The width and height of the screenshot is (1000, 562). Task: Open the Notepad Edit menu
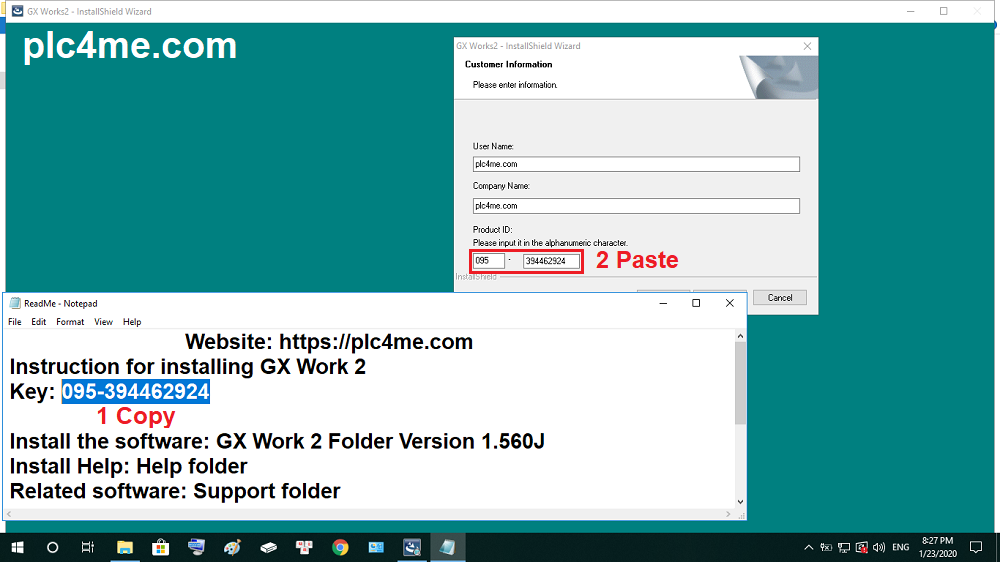(x=39, y=322)
